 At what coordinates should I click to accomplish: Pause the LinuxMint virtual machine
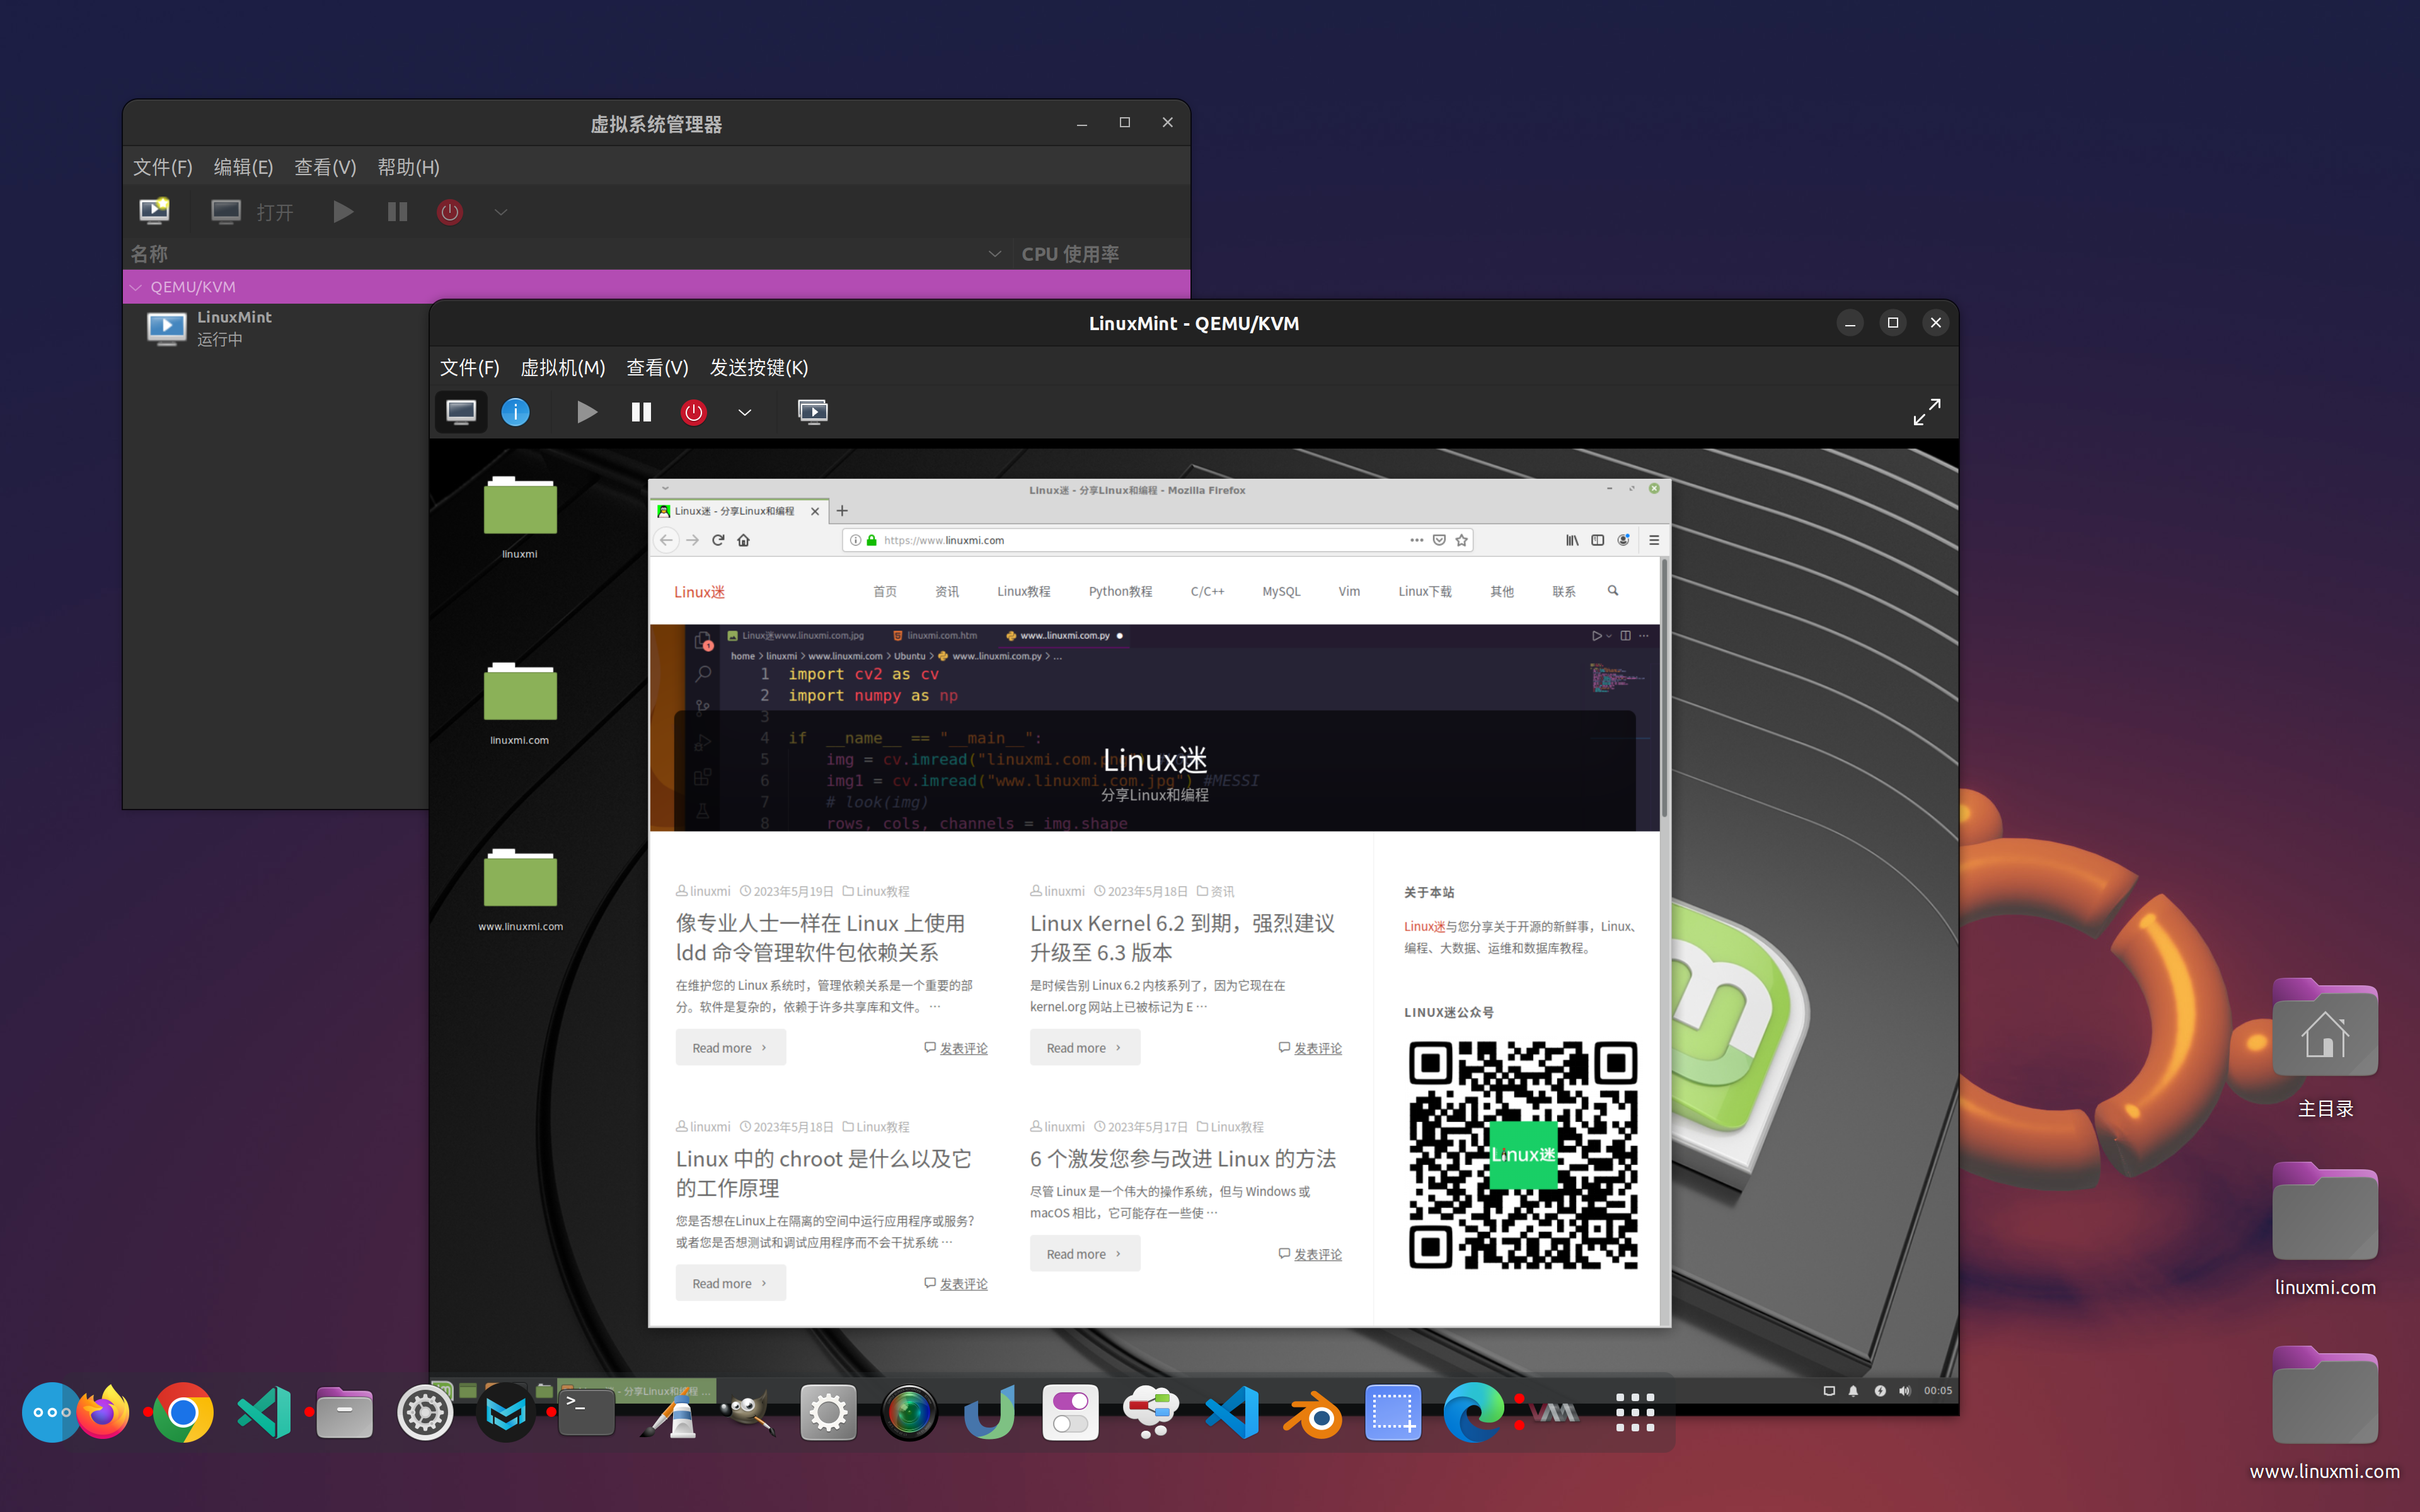(x=641, y=412)
